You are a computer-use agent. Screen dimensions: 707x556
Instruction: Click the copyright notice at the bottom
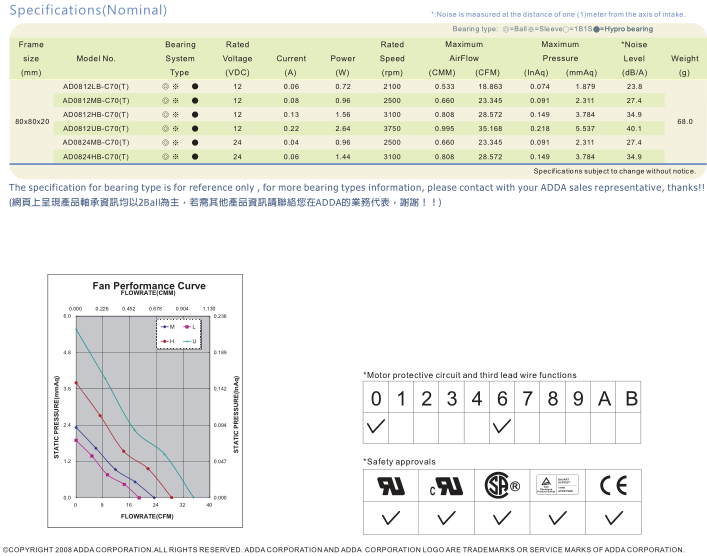tap(344, 550)
